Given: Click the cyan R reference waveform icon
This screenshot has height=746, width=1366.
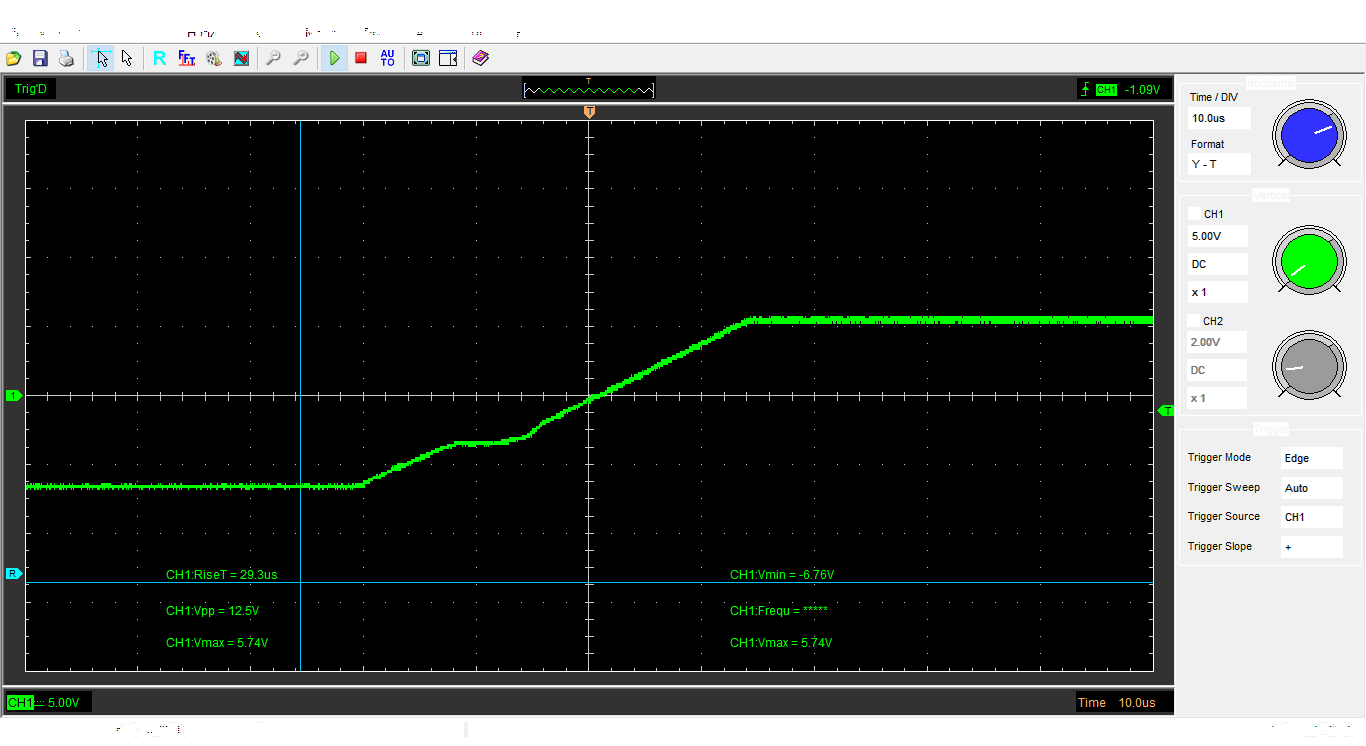Looking at the screenshot, I should click(x=159, y=59).
